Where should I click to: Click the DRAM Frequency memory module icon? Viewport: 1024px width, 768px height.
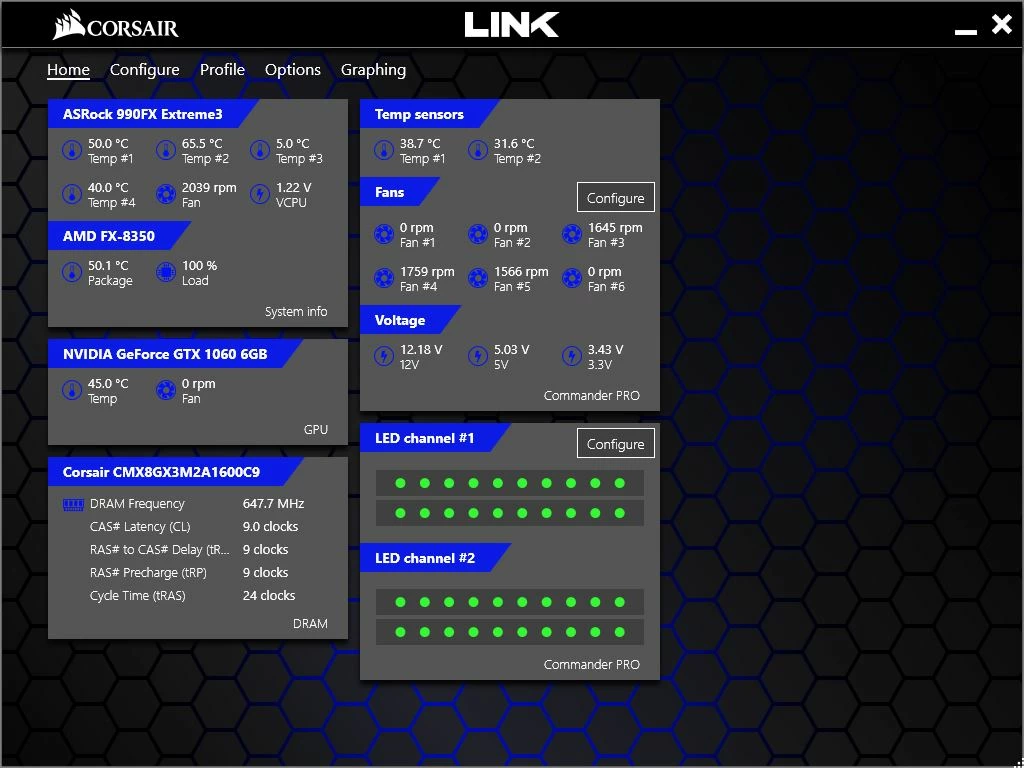[x=73, y=504]
